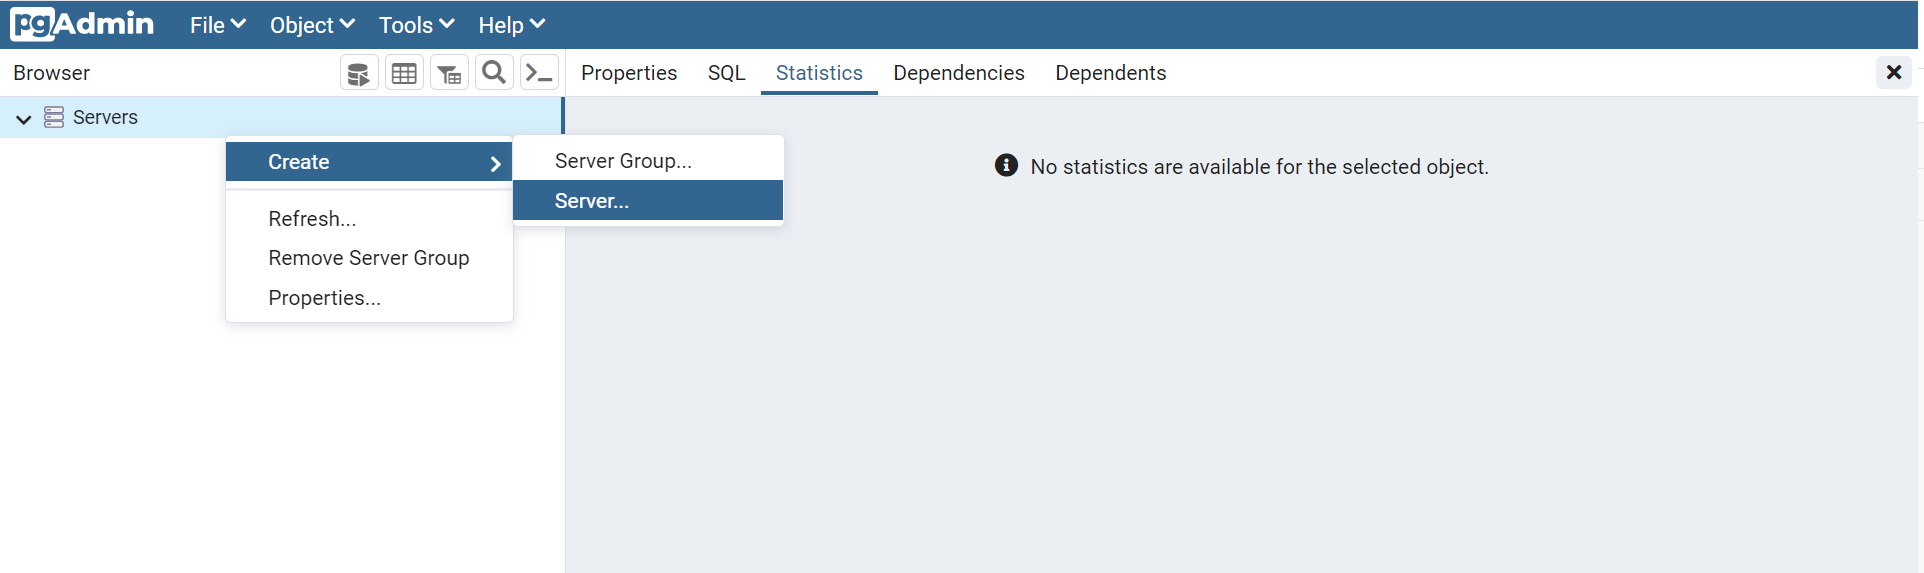Open the File menu dropdown
Image resolution: width=1924 pixels, height=573 pixels.
click(217, 25)
